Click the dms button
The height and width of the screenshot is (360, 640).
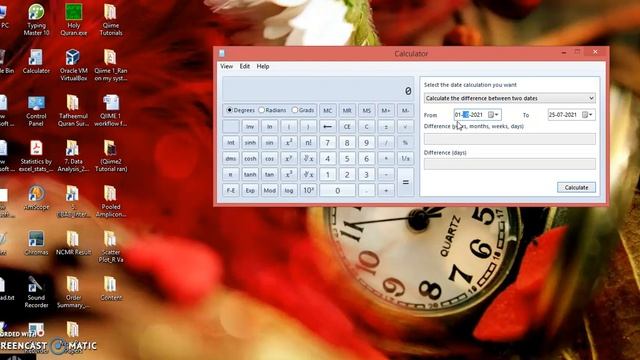(231, 158)
